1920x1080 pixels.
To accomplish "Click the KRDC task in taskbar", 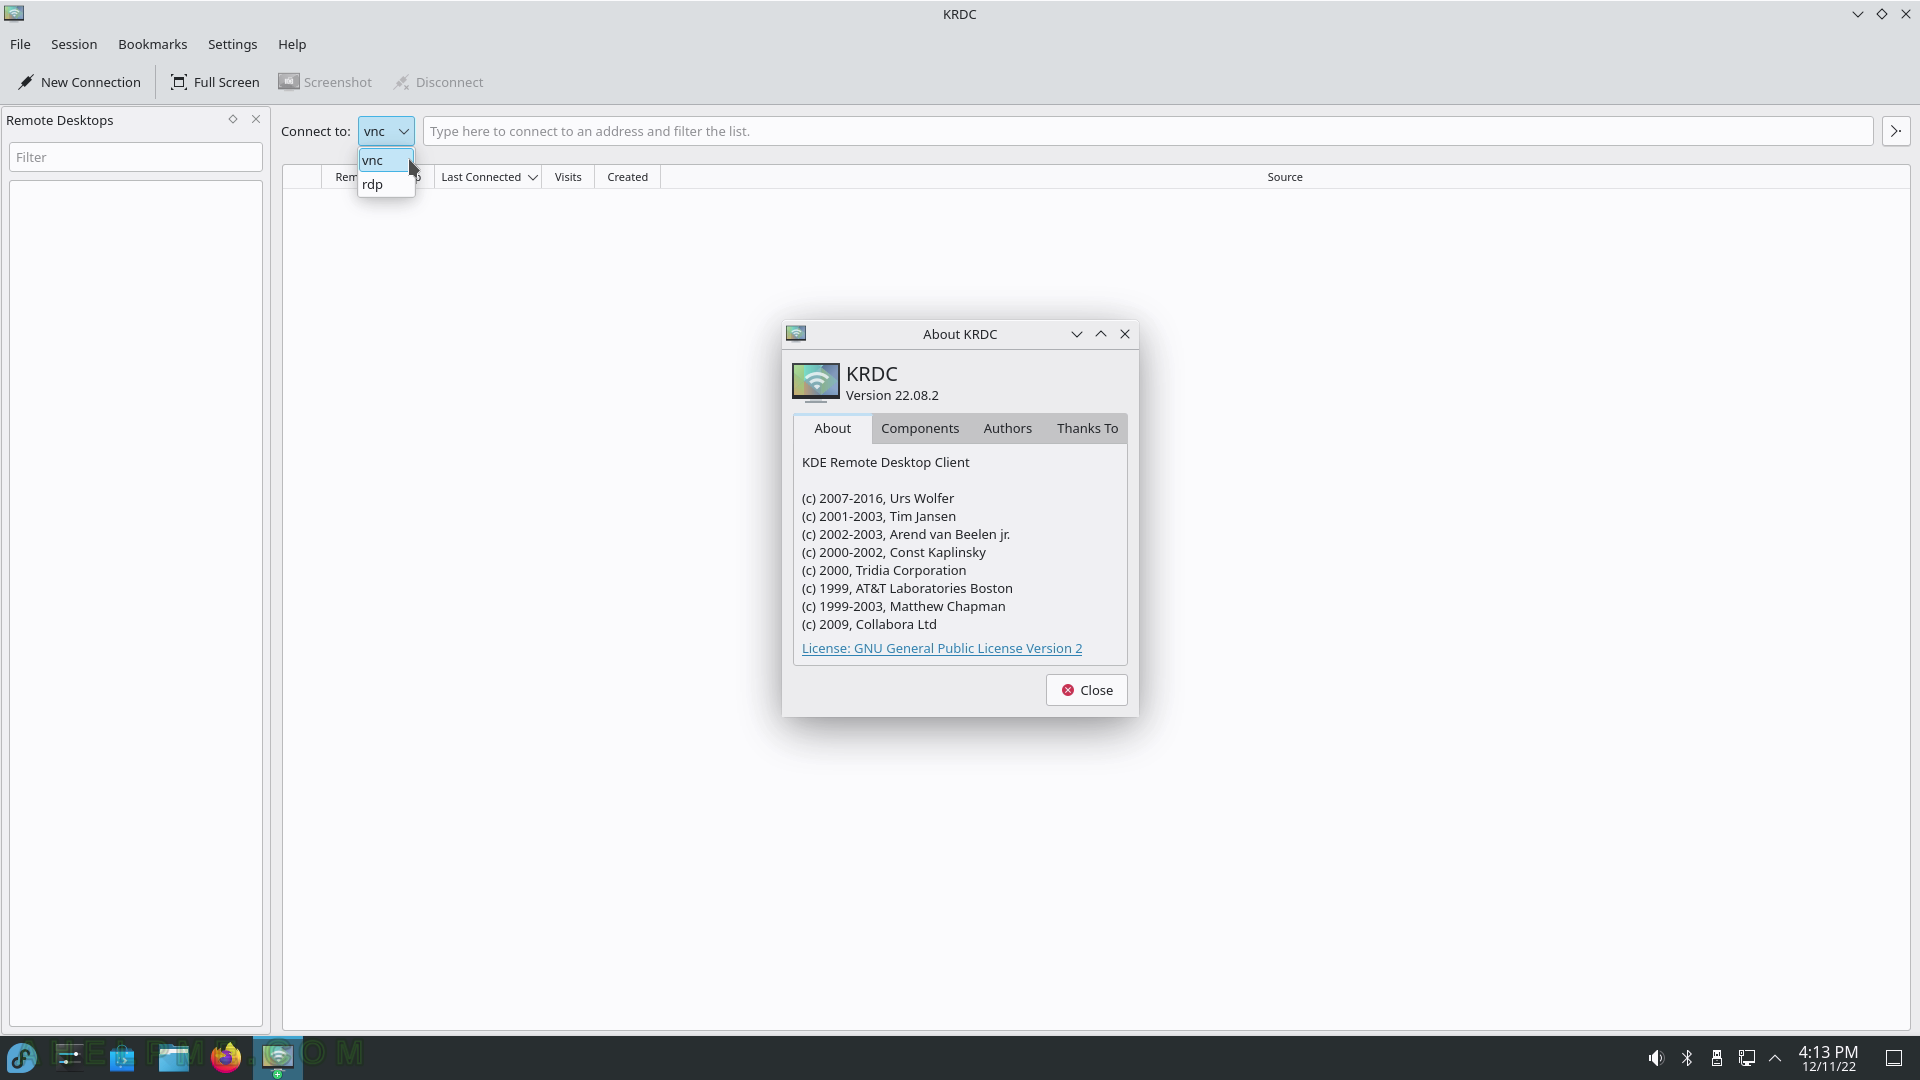I will pyautogui.click(x=277, y=1057).
